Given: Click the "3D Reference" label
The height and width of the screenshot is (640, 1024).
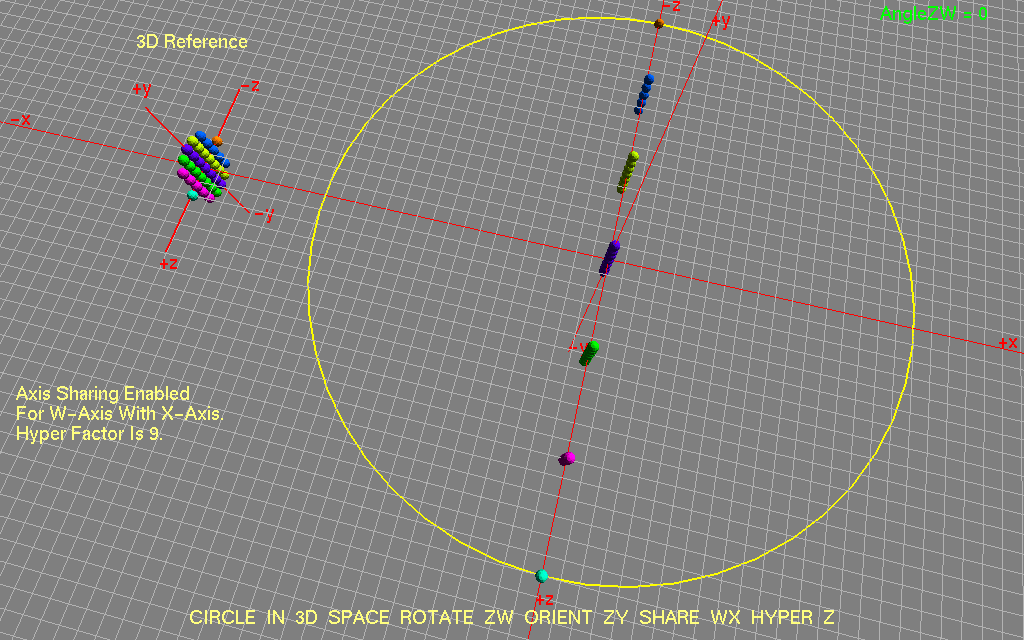Looking at the screenshot, I should [192, 42].
